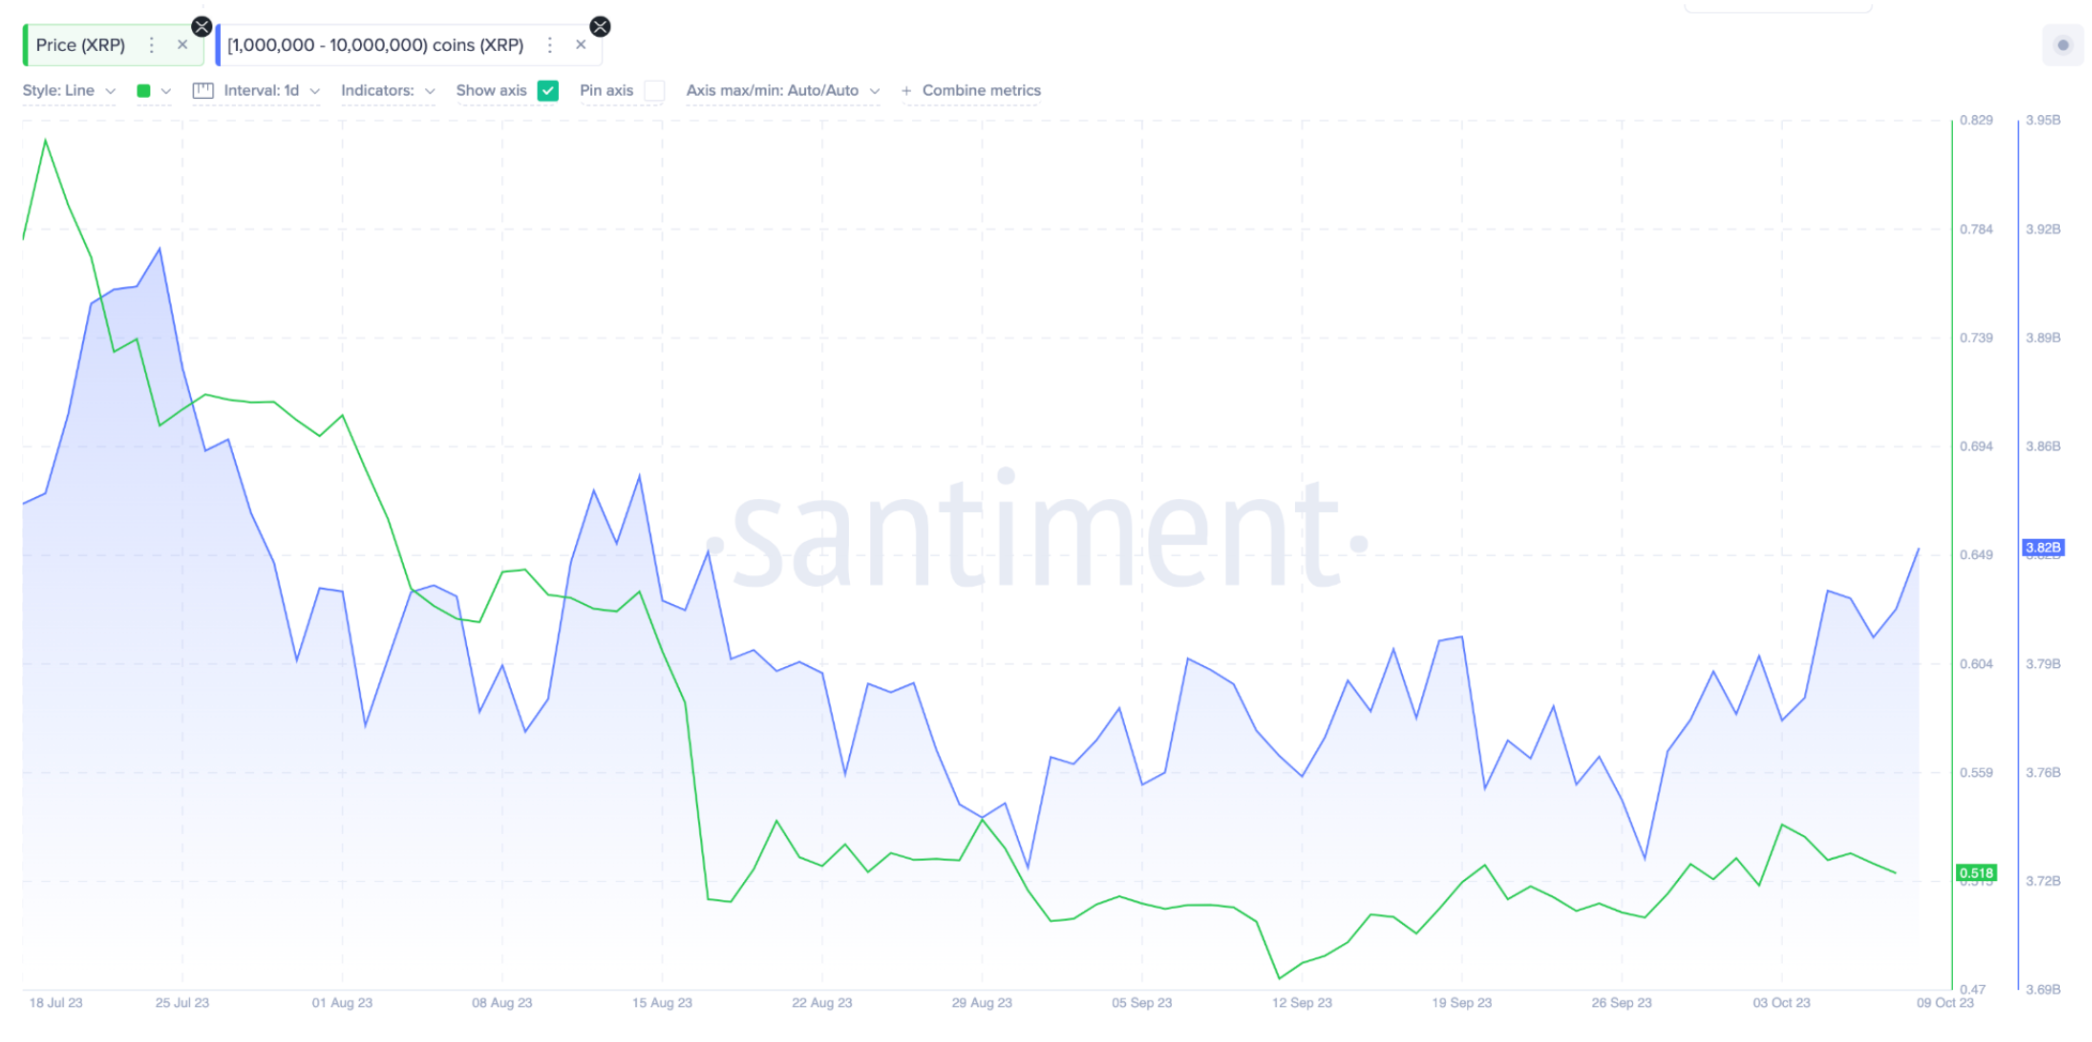
Task: Expand the color picker chevron
Action: tap(166, 91)
